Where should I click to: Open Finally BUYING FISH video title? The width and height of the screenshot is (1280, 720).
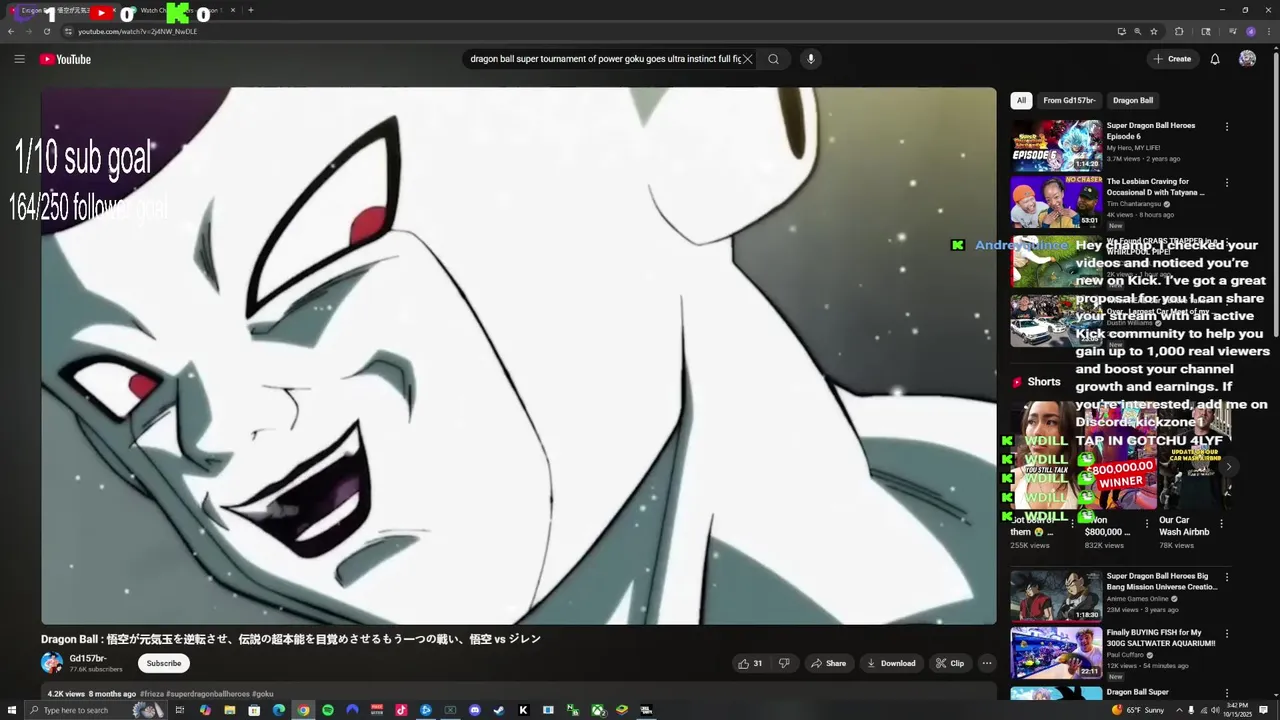(x=1161, y=638)
